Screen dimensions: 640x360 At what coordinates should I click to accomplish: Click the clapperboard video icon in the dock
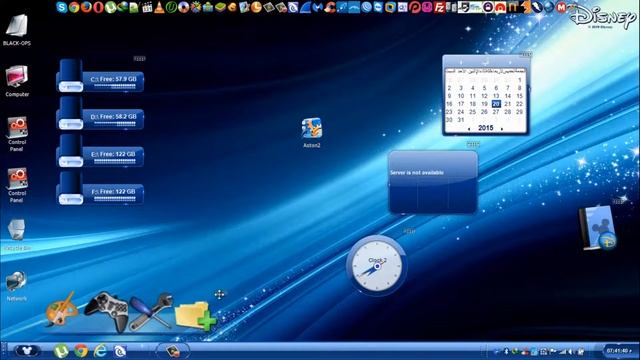[x=147, y=7]
